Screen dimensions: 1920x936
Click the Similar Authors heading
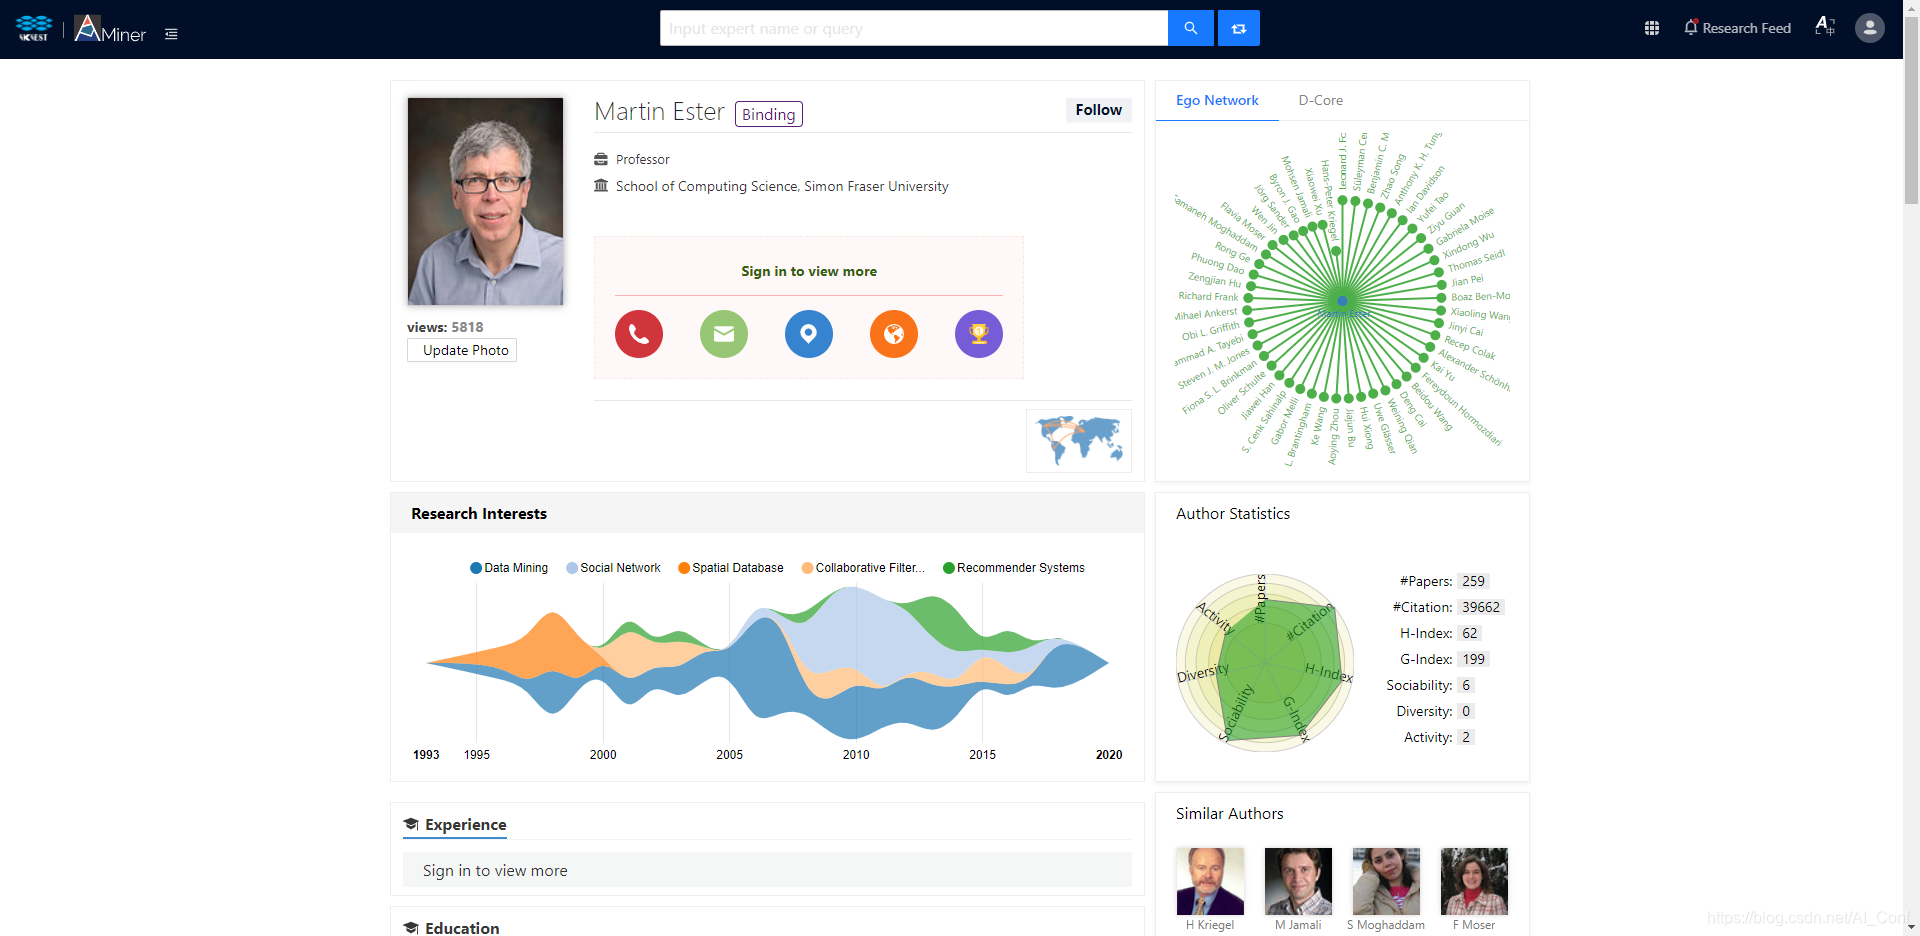1229,814
